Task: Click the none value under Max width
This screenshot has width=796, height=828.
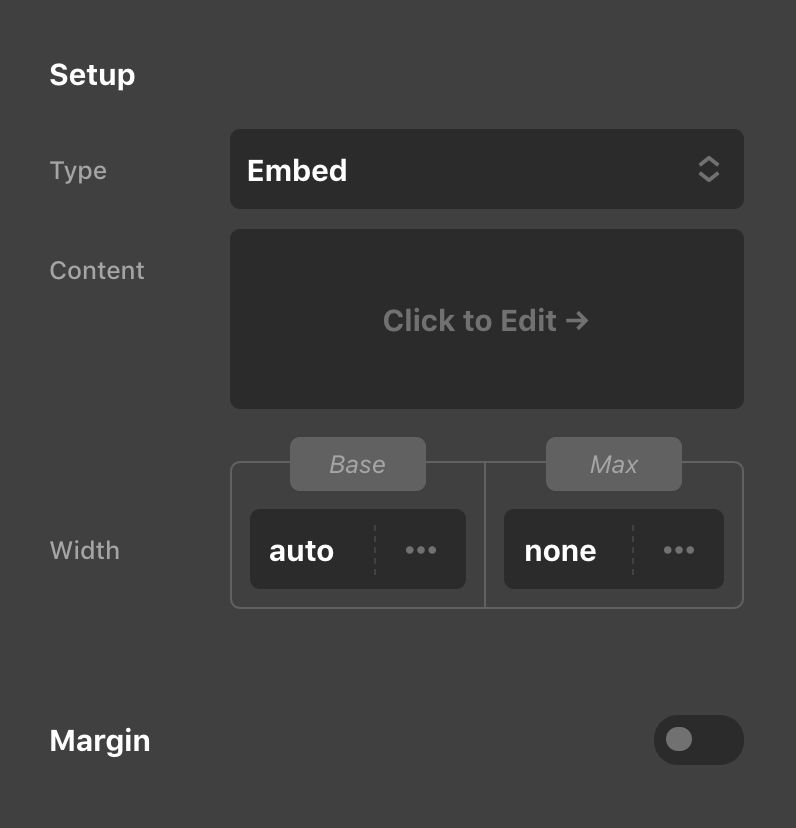Action: 559,549
